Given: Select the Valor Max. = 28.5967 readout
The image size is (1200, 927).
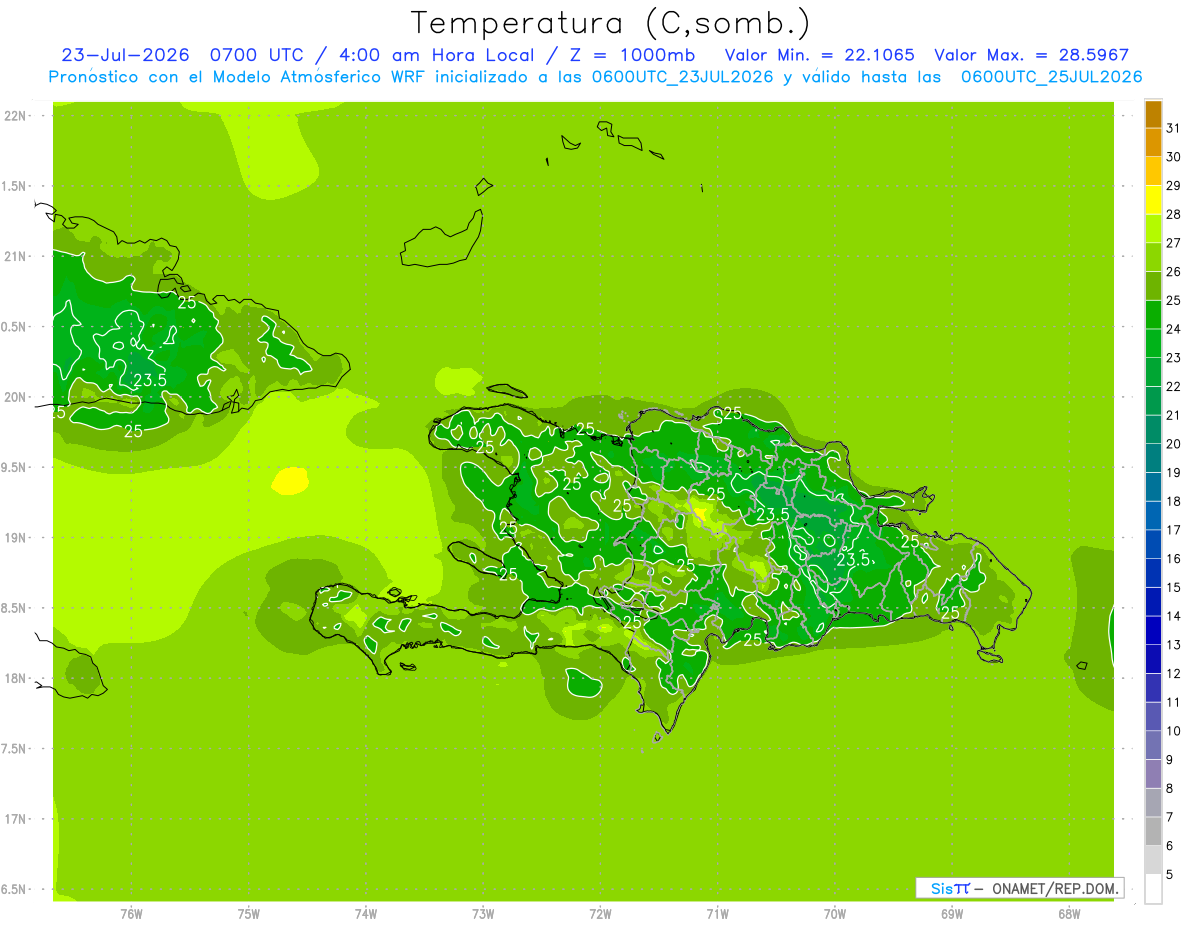Looking at the screenshot, I should [1031, 55].
